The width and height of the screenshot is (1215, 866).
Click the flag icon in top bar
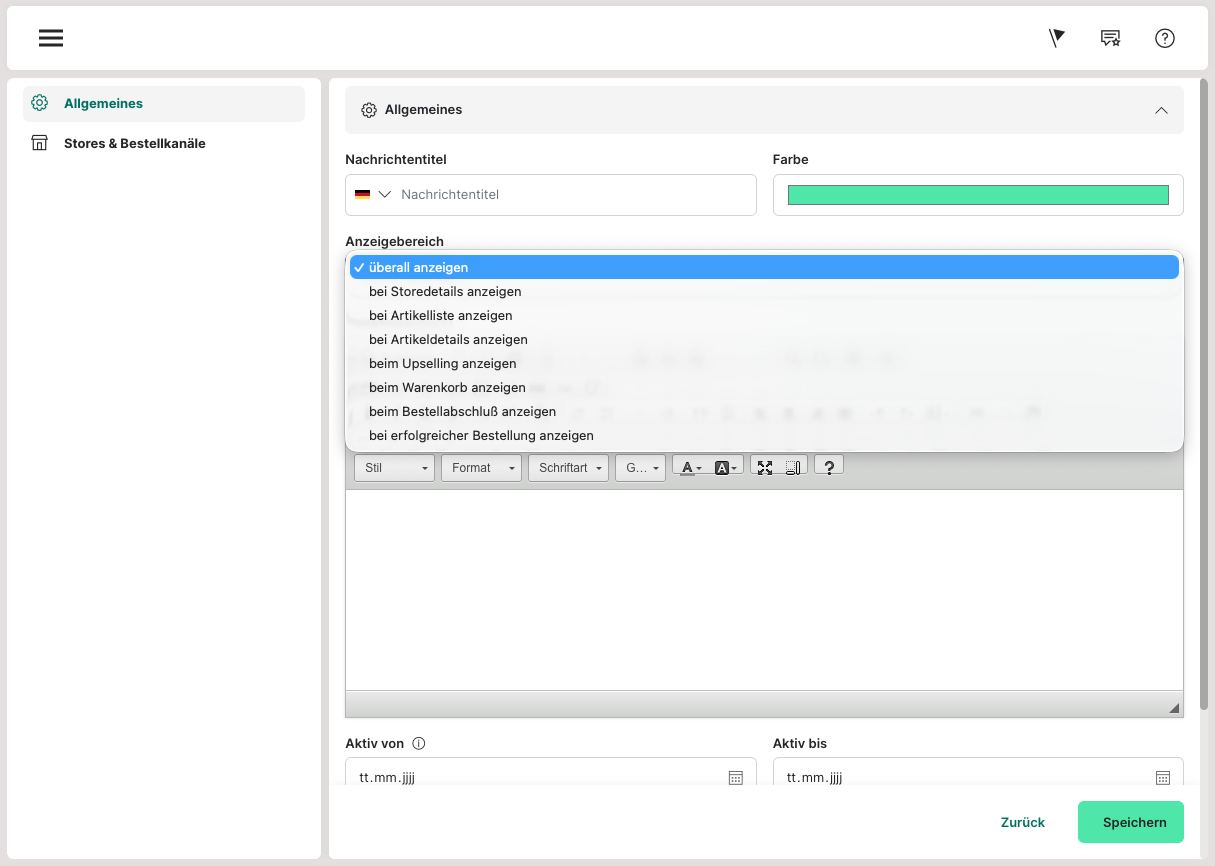(1056, 38)
